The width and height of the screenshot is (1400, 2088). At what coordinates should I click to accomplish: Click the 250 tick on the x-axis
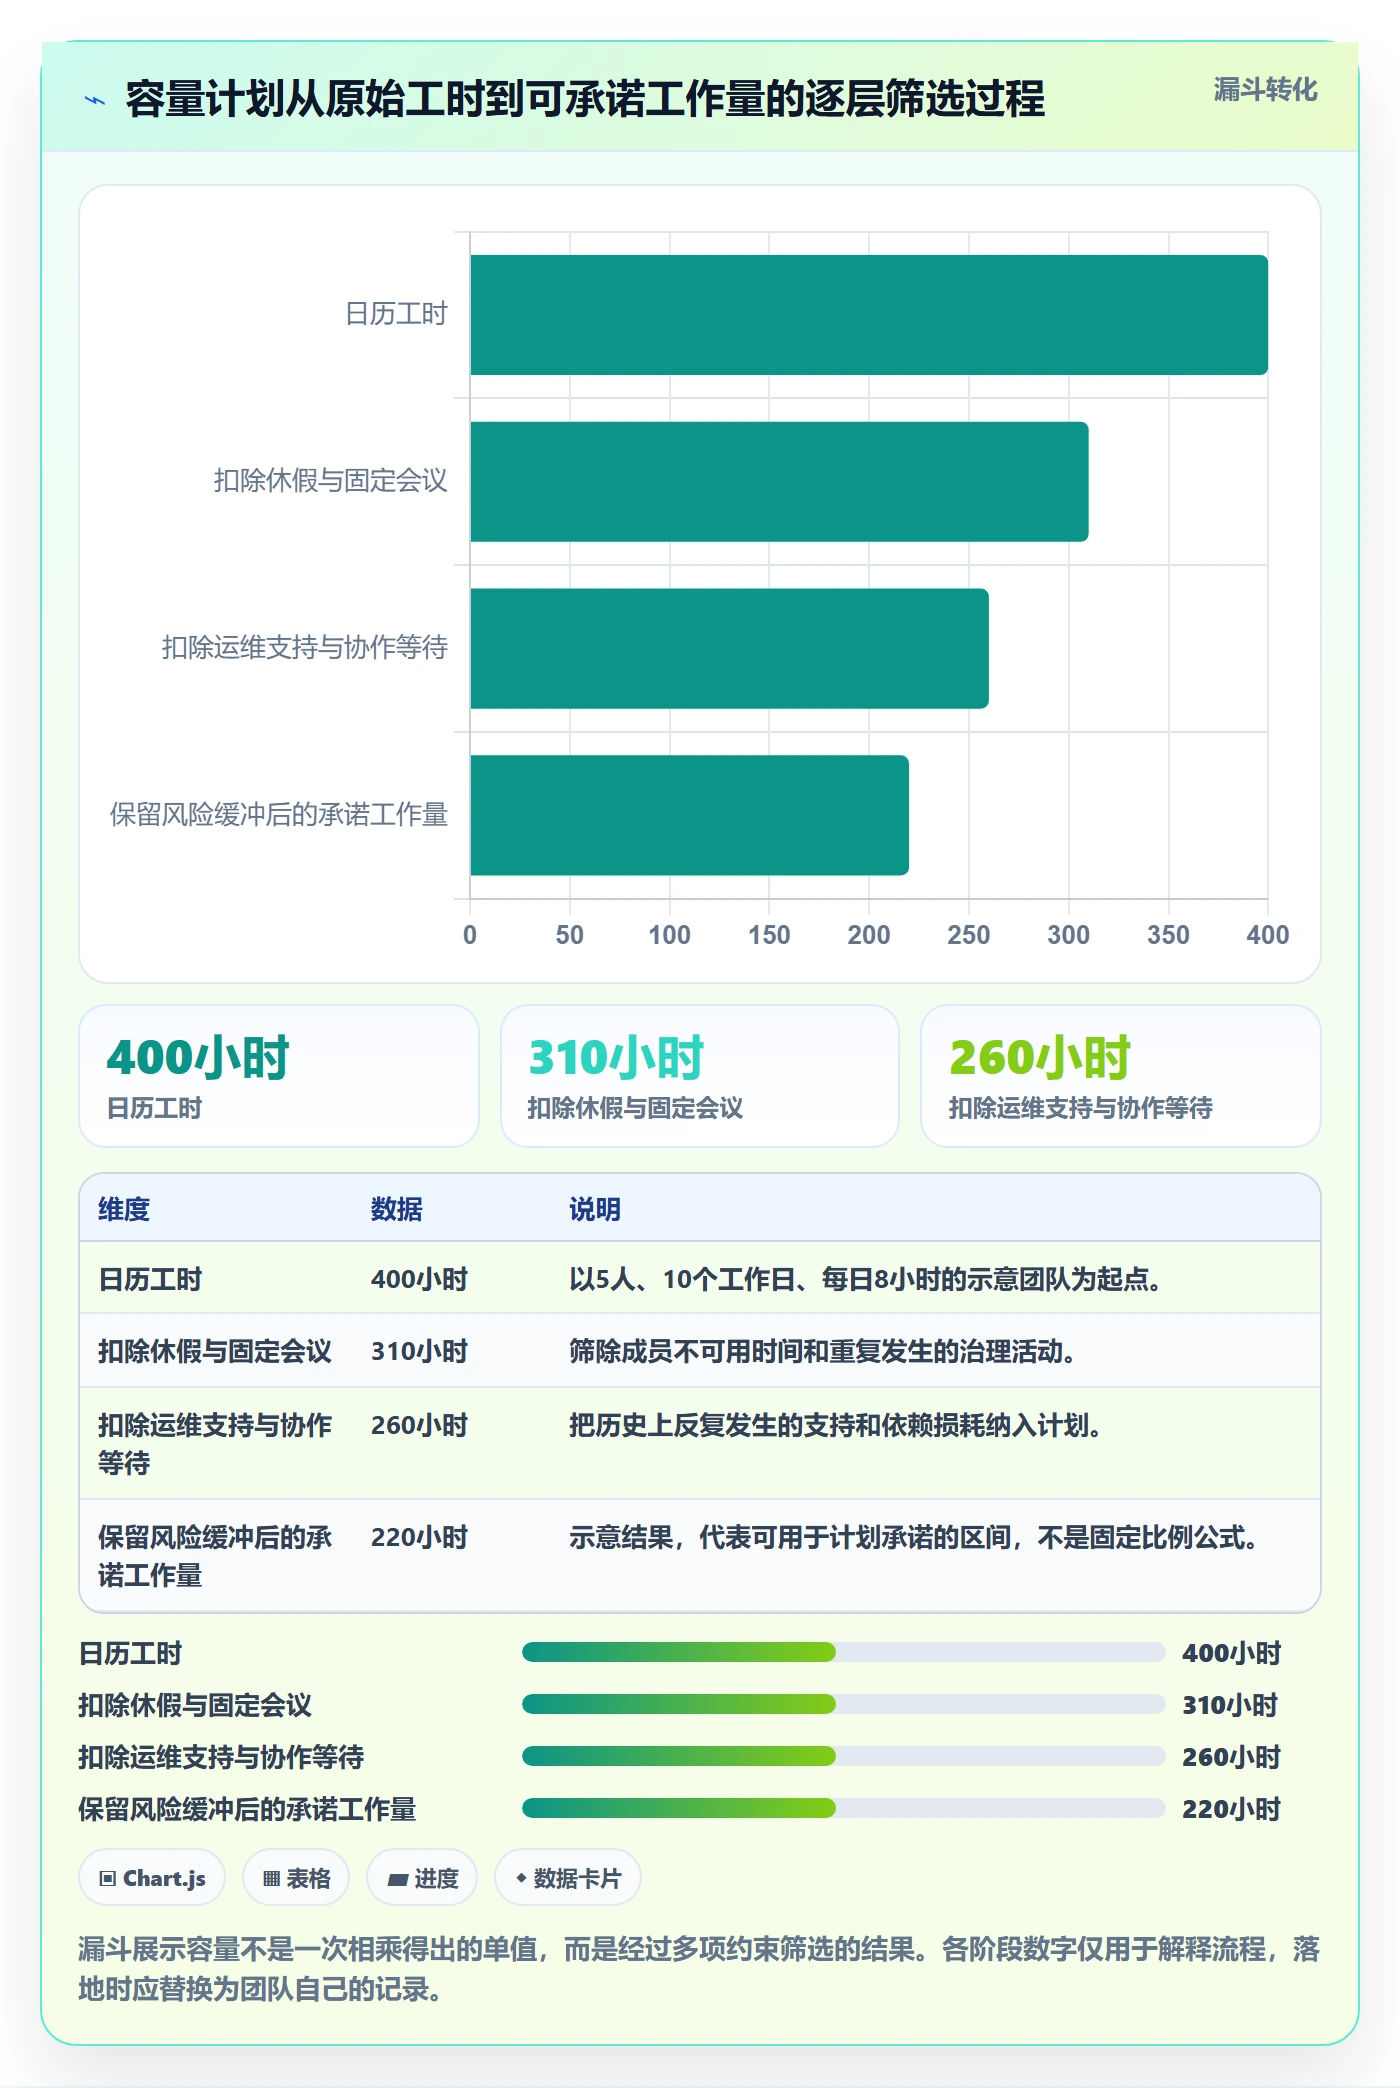(x=968, y=935)
